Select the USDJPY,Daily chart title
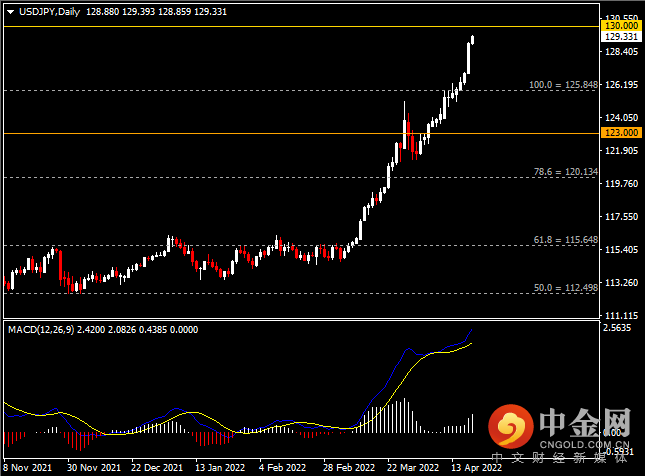Screen dimensions: 645x476 49,12
